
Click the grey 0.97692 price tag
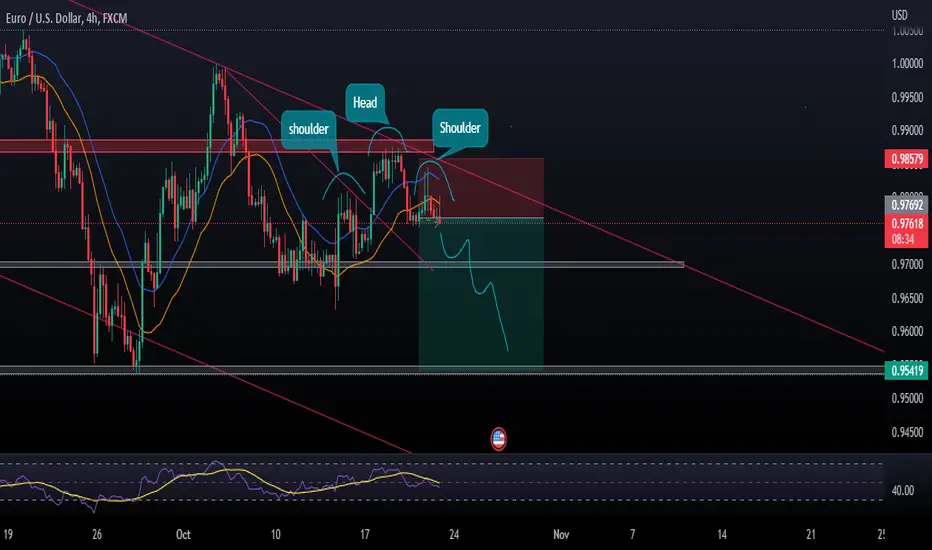906,205
